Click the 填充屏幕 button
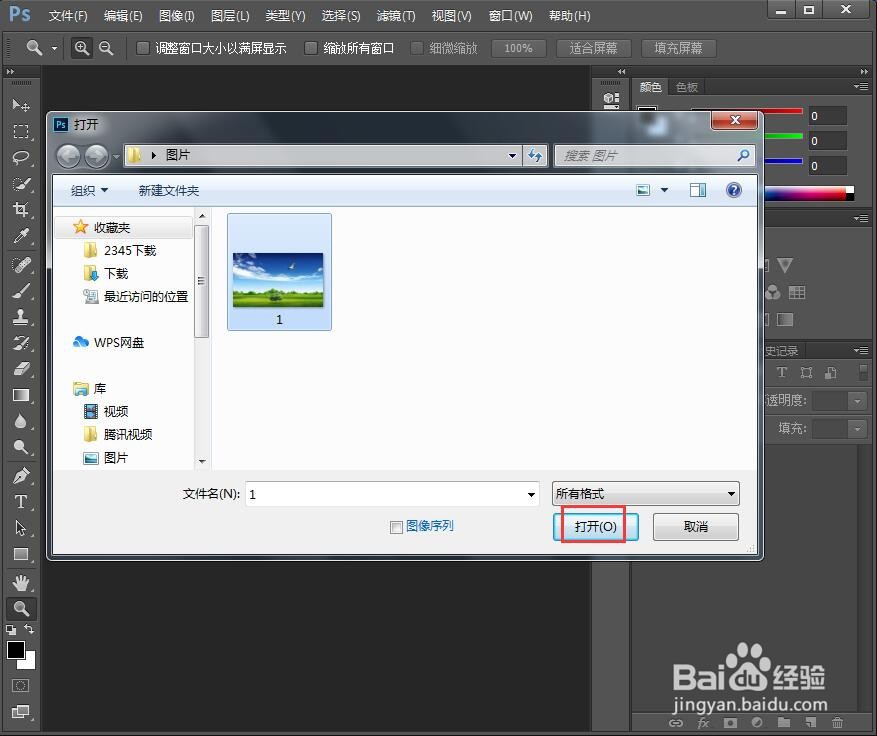The height and width of the screenshot is (736, 877). pyautogui.click(x=678, y=48)
